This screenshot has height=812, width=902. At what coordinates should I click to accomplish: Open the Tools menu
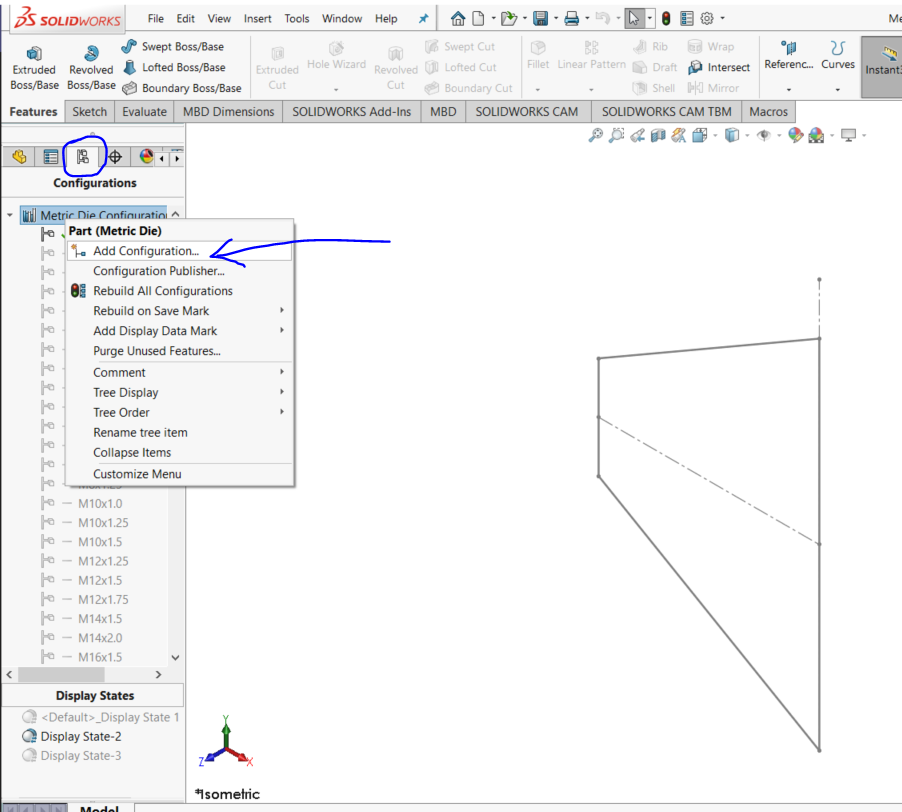pos(297,18)
